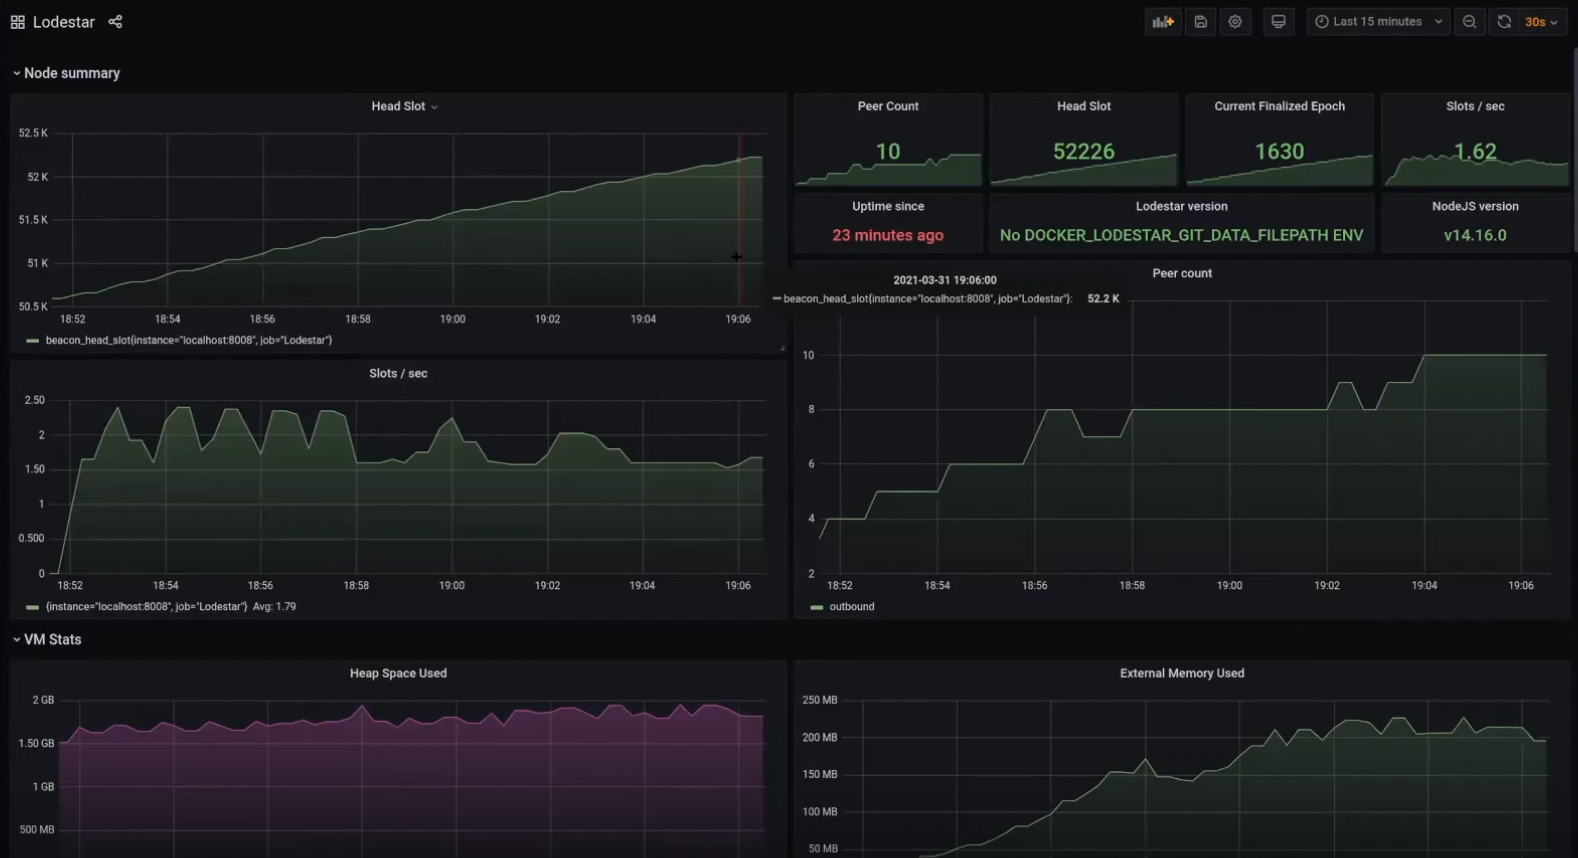This screenshot has height=858, width=1578.
Task: Zoom out the time range
Action: point(1469,22)
